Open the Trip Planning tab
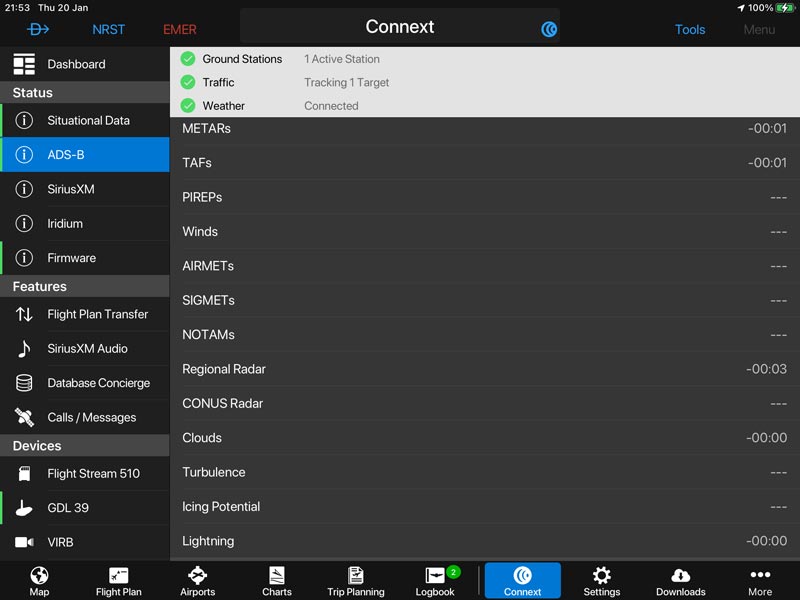 (356, 581)
